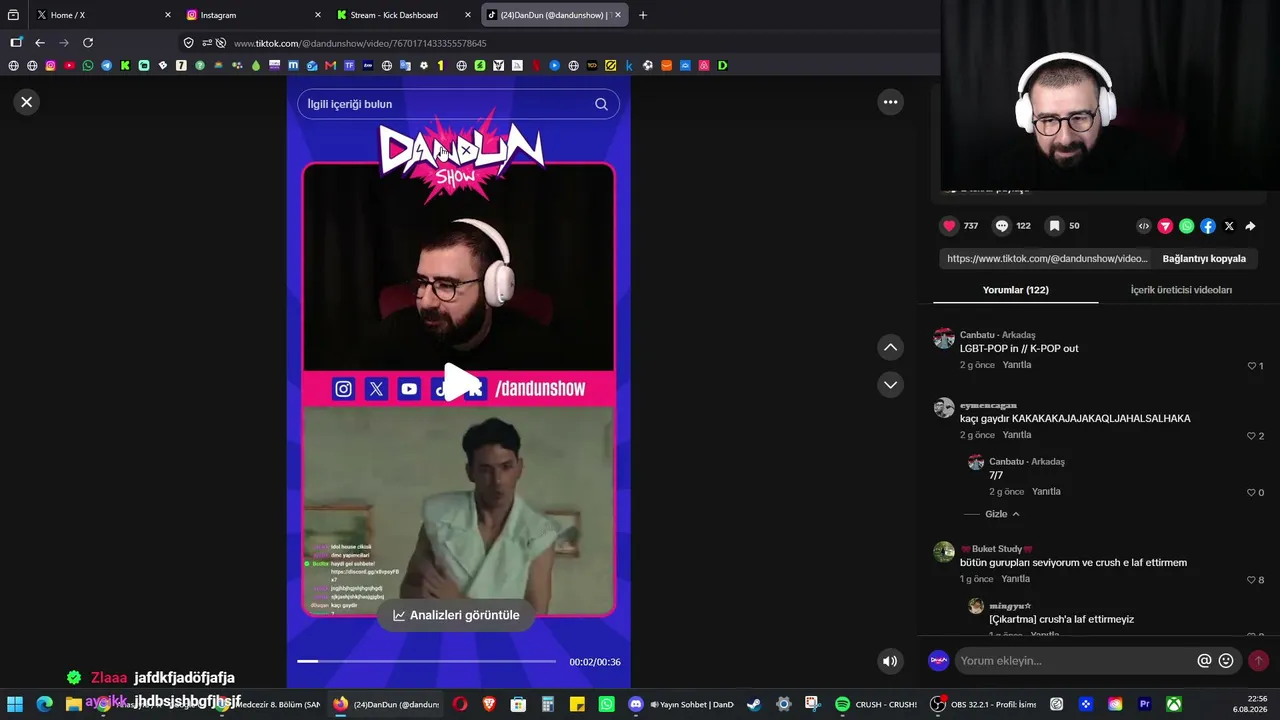Copy link with "Bağlantıyı kopyala"
This screenshot has height=720, width=1280.
coord(1204,259)
